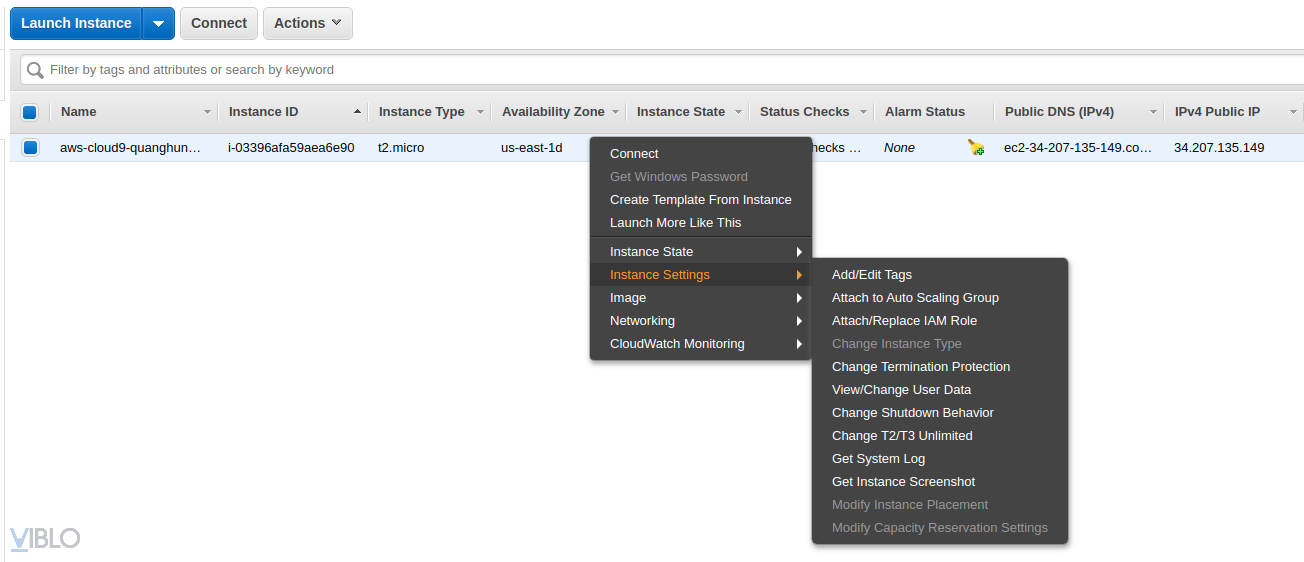Click the alarm status bell icon
The height and width of the screenshot is (562, 1304).
pyautogui.click(x=976, y=148)
